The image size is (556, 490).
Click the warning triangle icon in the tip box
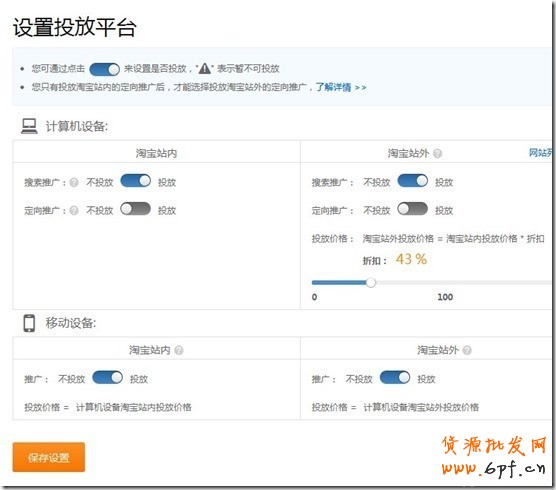[x=205, y=68]
